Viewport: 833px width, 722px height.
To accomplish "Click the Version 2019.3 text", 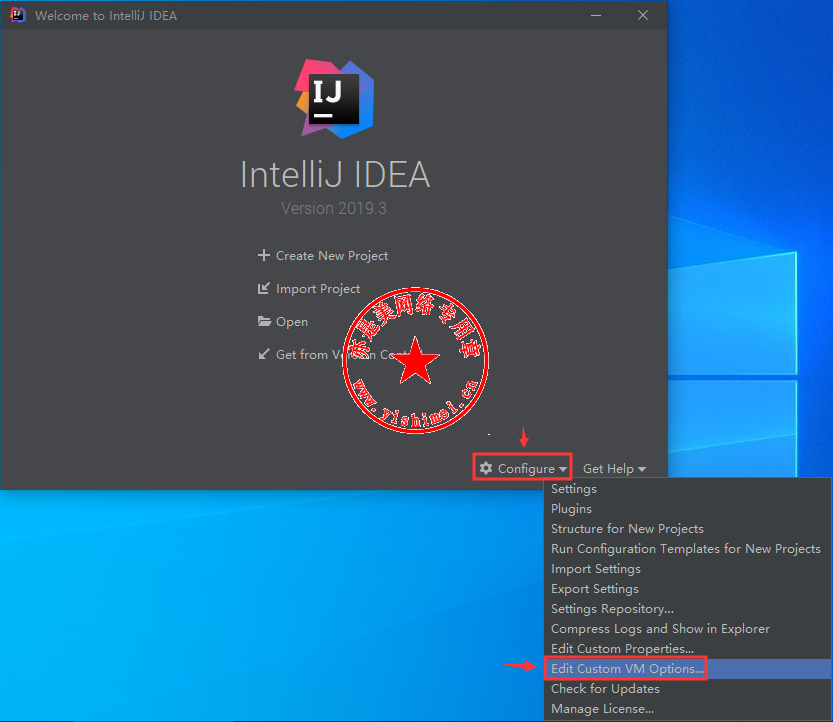I will (x=334, y=208).
